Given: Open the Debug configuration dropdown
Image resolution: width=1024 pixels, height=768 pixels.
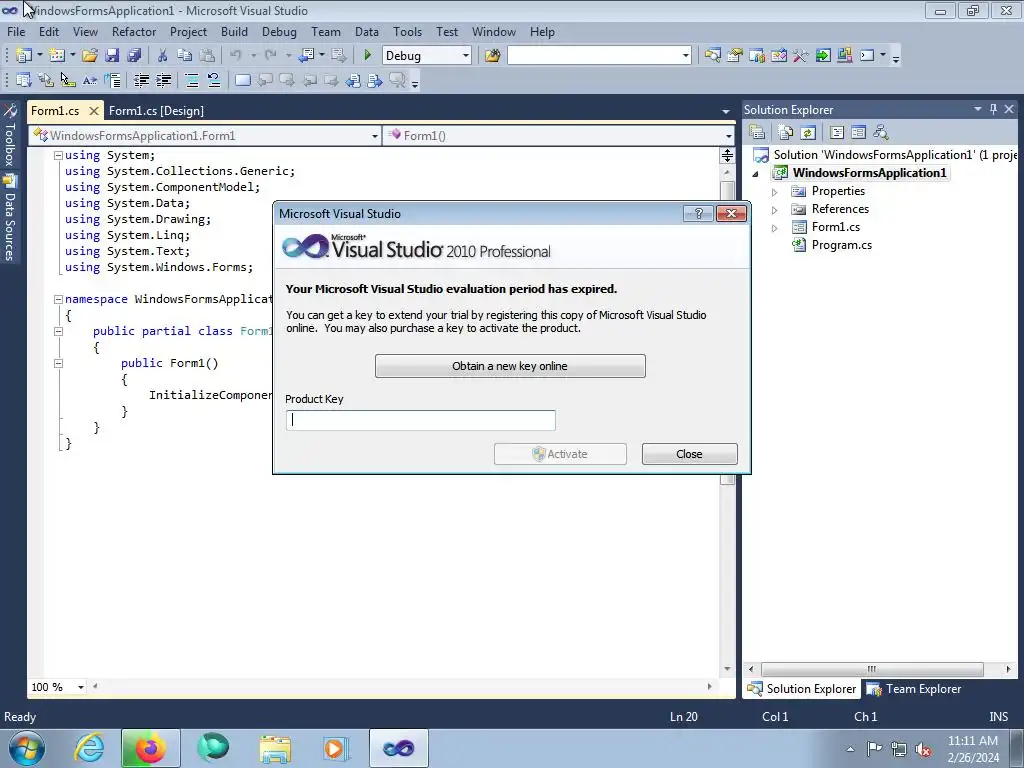Looking at the screenshot, I should point(466,56).
